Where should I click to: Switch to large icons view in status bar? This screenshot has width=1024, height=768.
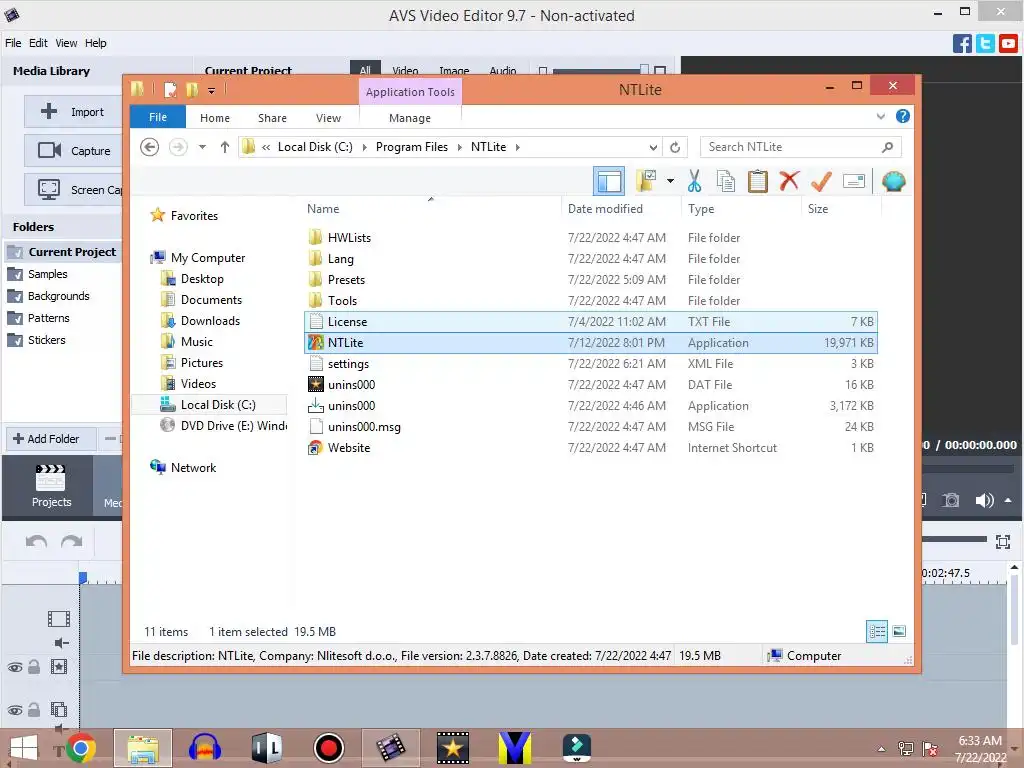899,632
